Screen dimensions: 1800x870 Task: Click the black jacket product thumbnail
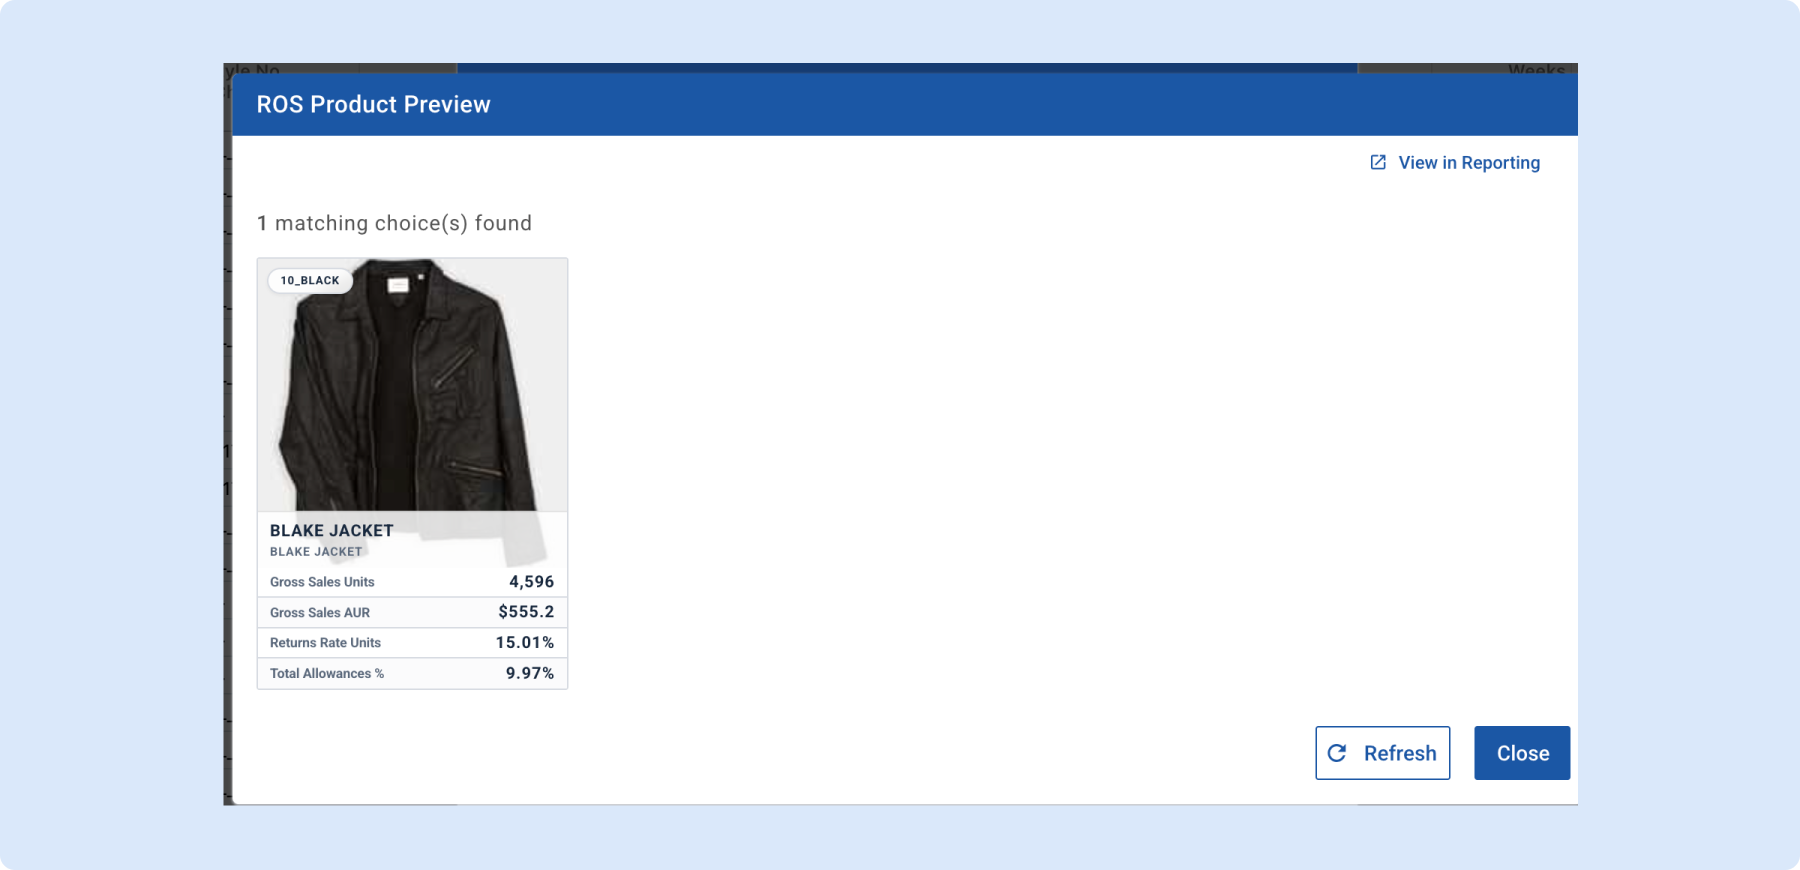coord(412,385)
